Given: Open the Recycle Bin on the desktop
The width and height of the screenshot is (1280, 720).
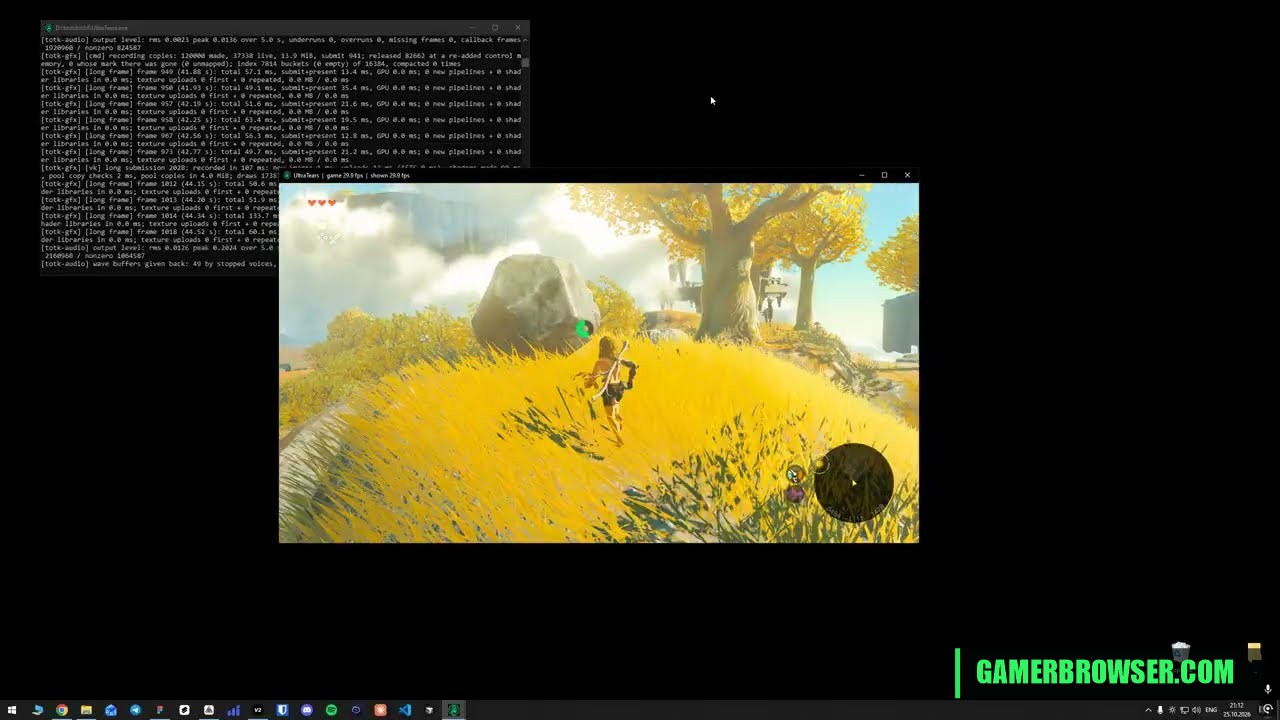Looking at the screenshot, I should point(1181,653).
